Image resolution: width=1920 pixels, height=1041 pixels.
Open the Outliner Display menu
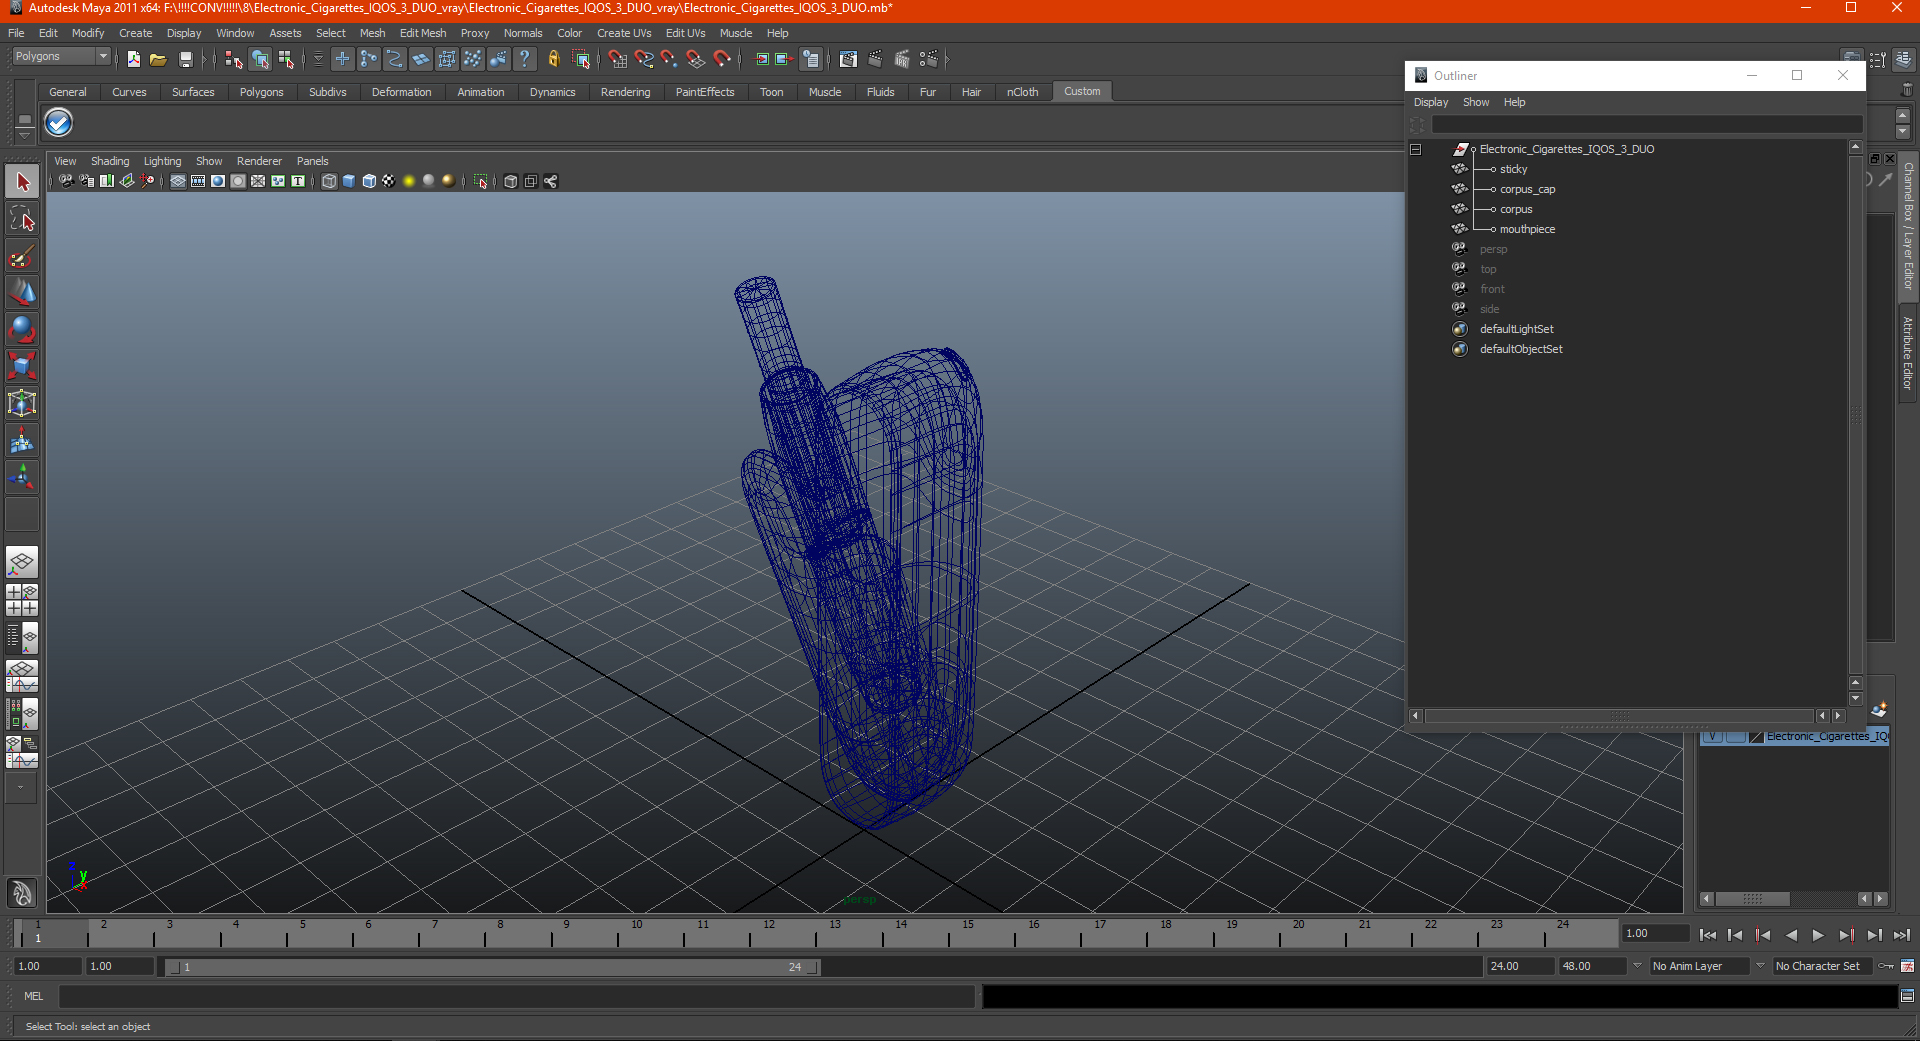coord(1431,102)
